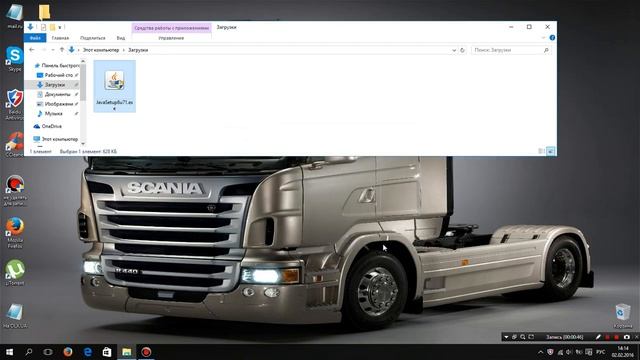Click the new folder icon in quick access toolbar

pos(52,27)
